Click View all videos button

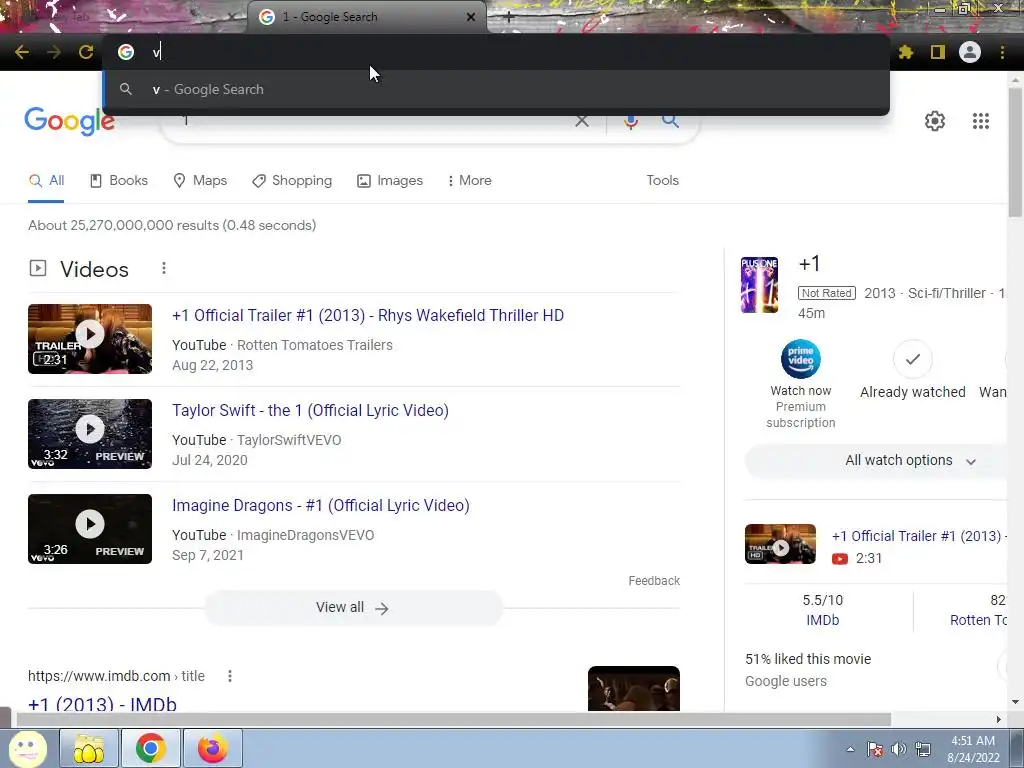[x=353, y=608]
